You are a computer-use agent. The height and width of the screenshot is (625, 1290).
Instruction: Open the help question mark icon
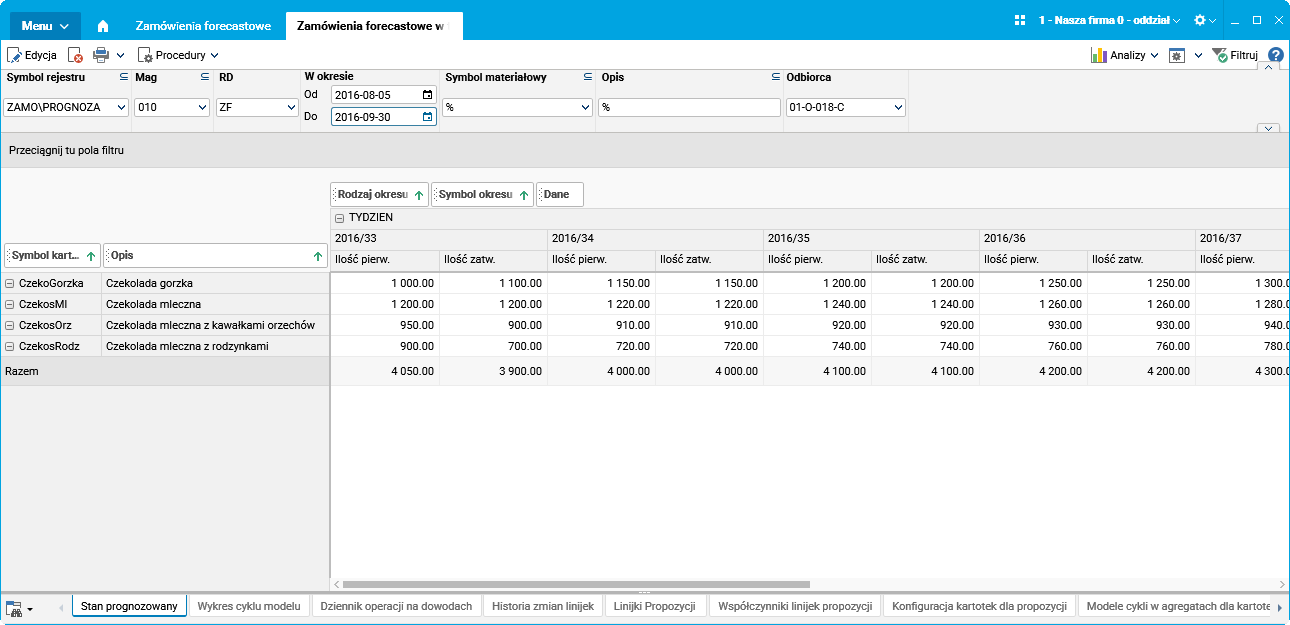(1275, 56)
